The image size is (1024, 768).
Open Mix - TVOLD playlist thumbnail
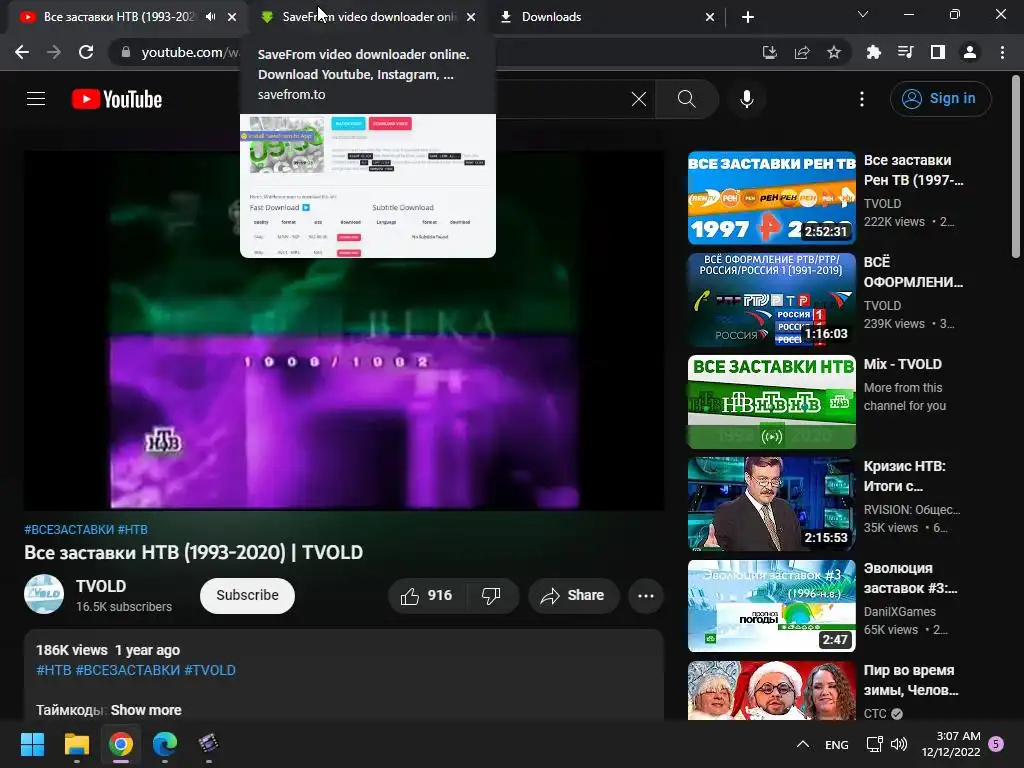point(771,402)
